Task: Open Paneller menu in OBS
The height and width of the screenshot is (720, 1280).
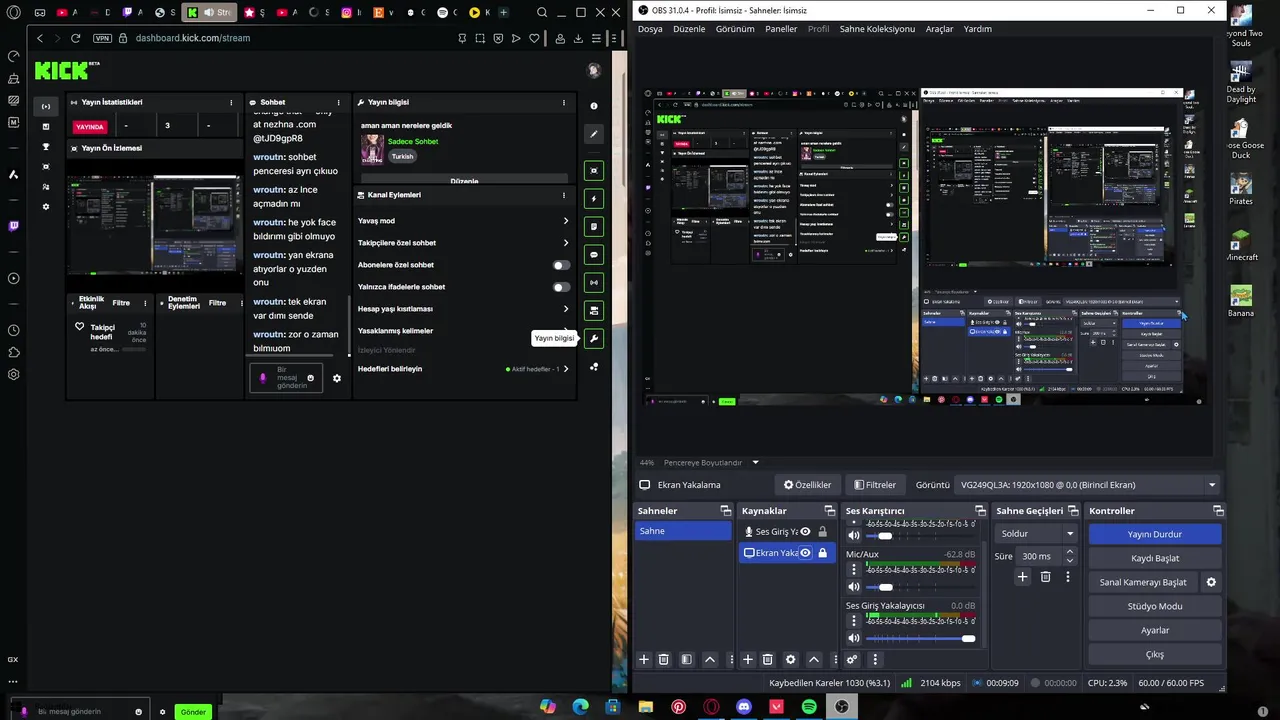Action: 781,29
